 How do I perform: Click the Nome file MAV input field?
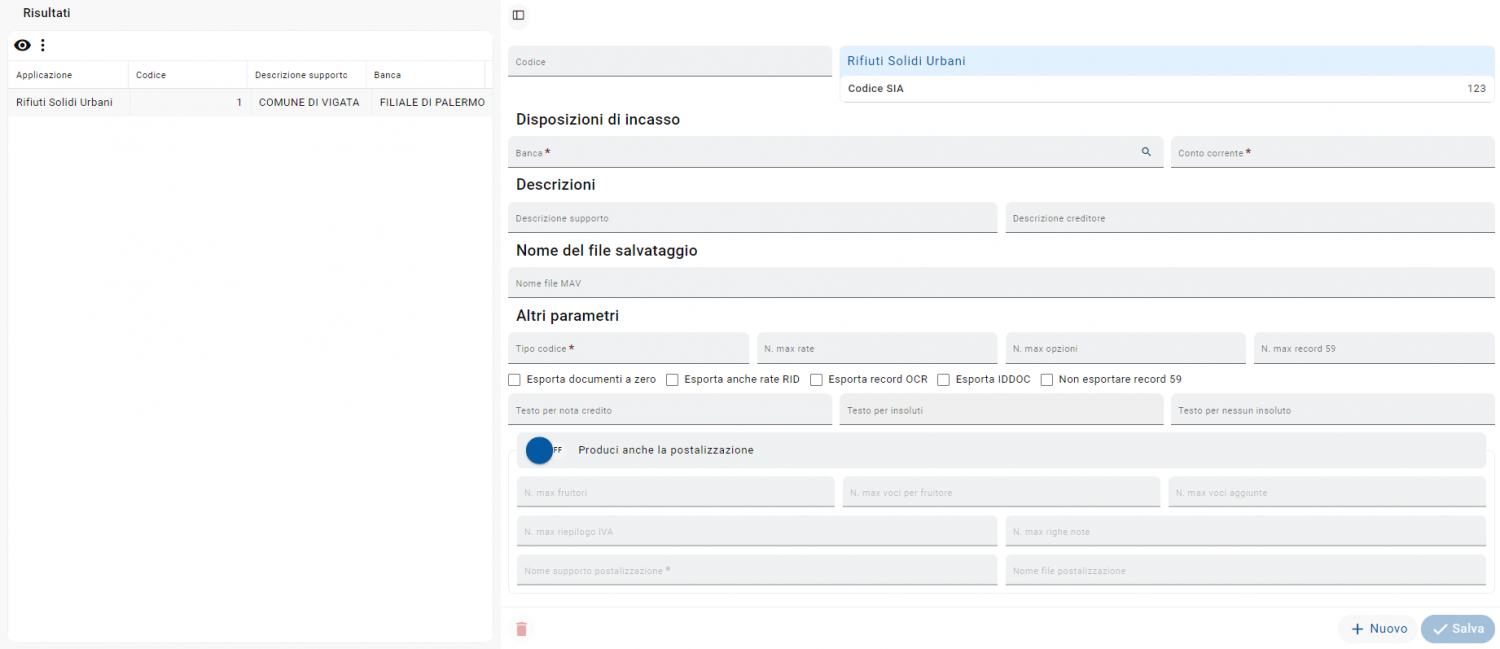tap(1001, 284)
